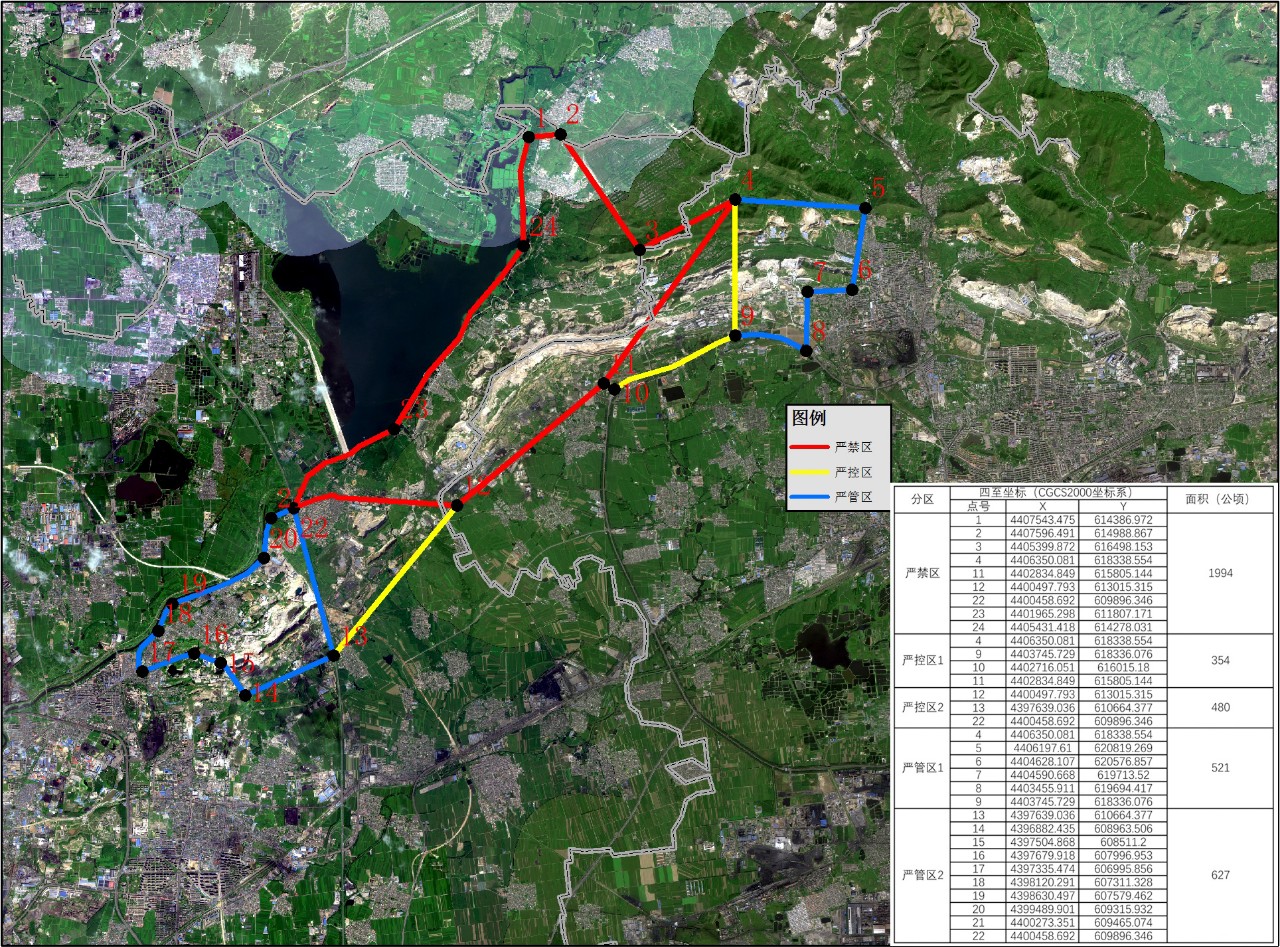This screenshot has height=947, width=1280.
Task: Select the black dot for point 3
Action: [x=640, y=248]
